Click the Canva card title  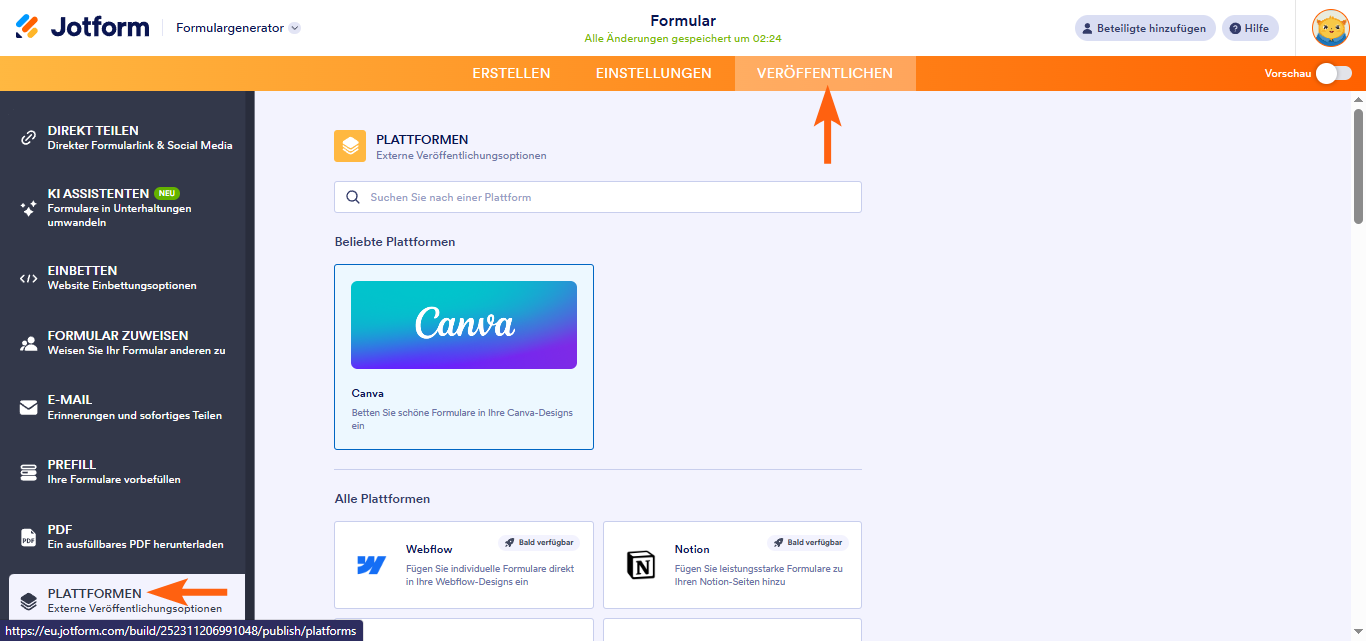coord(367,393)
